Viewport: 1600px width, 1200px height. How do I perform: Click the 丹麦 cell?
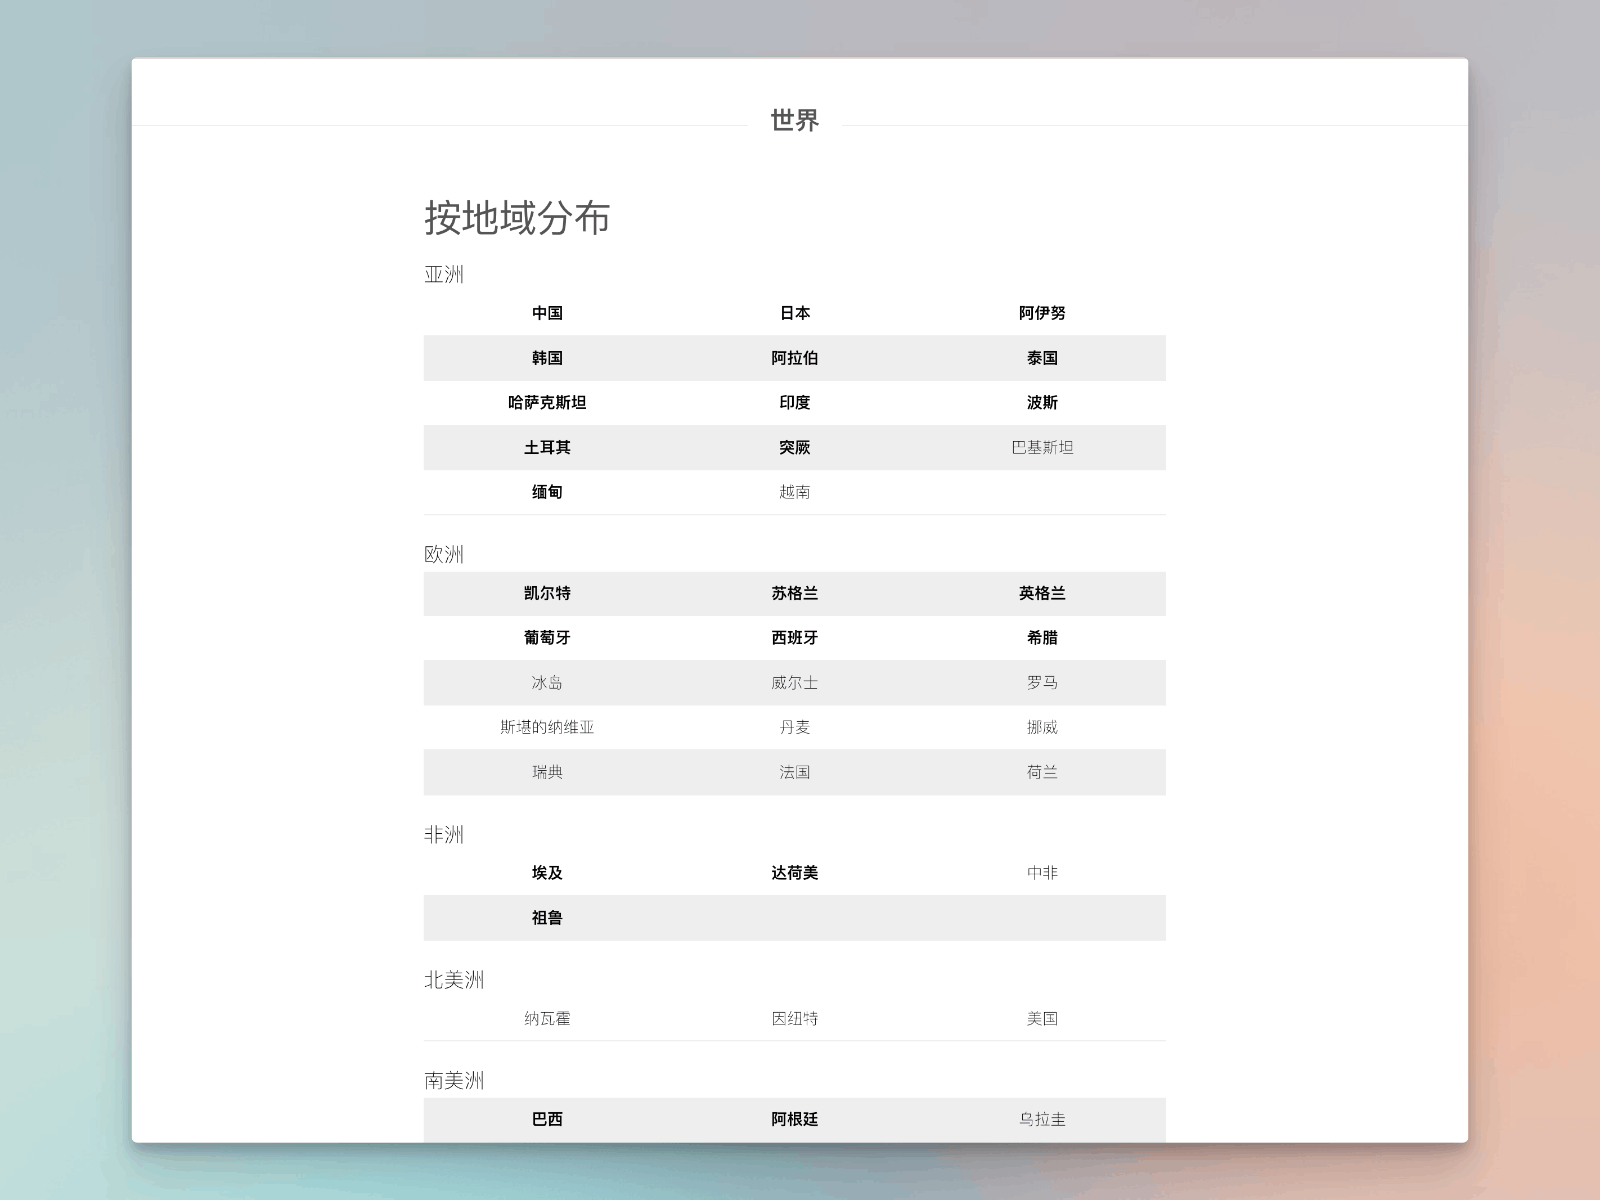[795, 727]
